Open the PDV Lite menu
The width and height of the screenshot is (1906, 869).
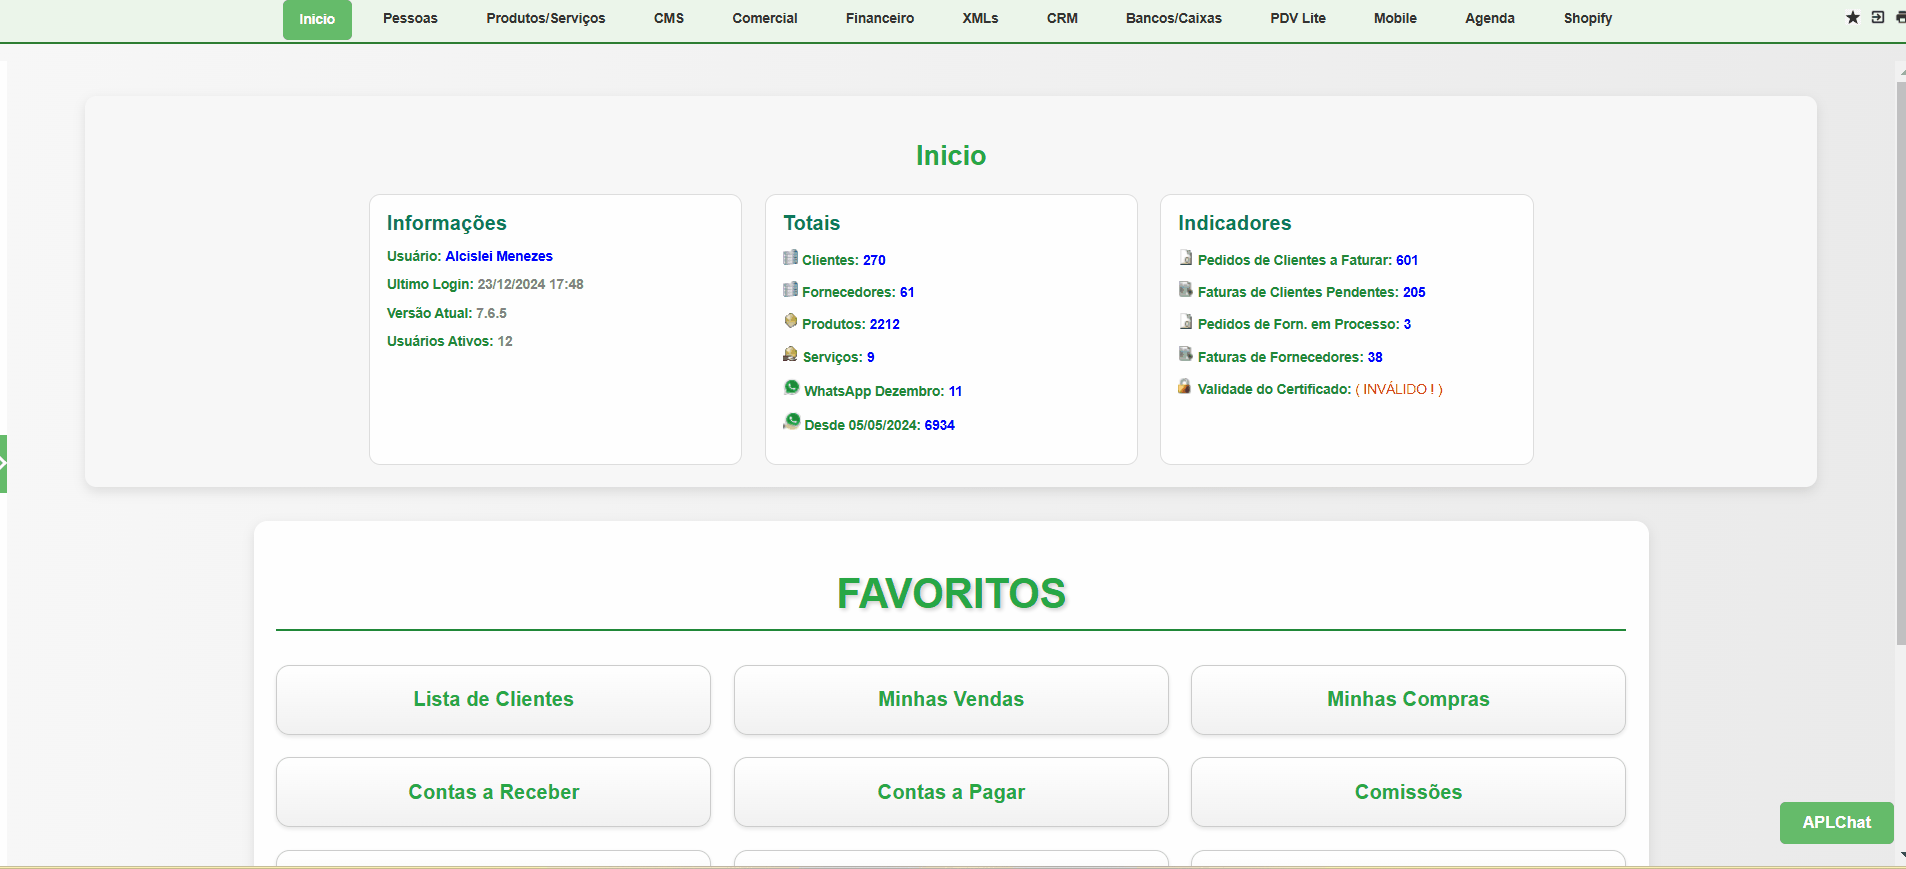[1298, 18]
